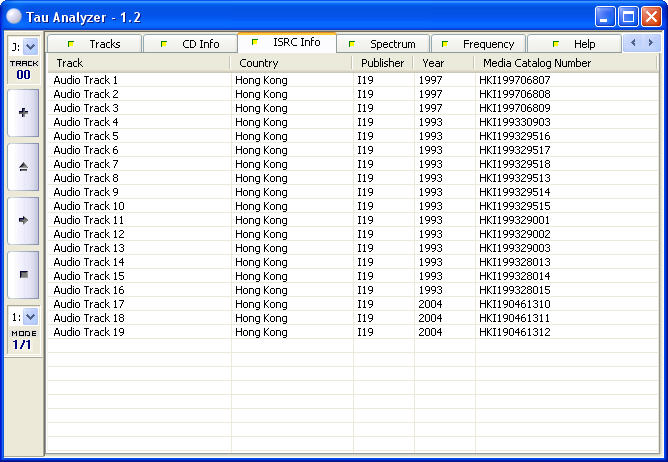Click the Media Catalog Number header
Viewport: 668px width, 462px height.
pos(565,63)
